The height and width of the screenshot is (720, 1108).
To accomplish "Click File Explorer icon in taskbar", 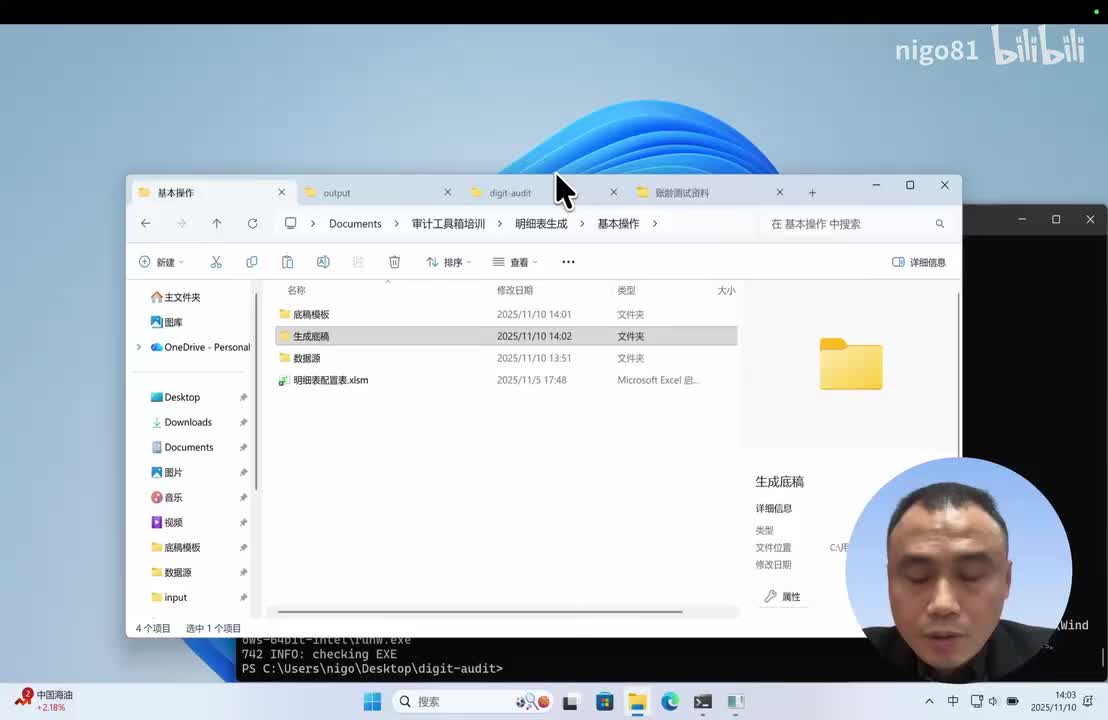I will [x=637, y=702].
